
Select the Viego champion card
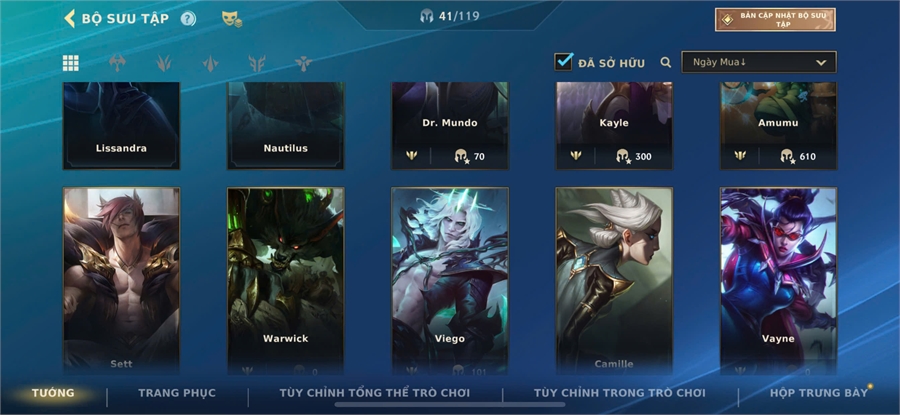point(449,281)
